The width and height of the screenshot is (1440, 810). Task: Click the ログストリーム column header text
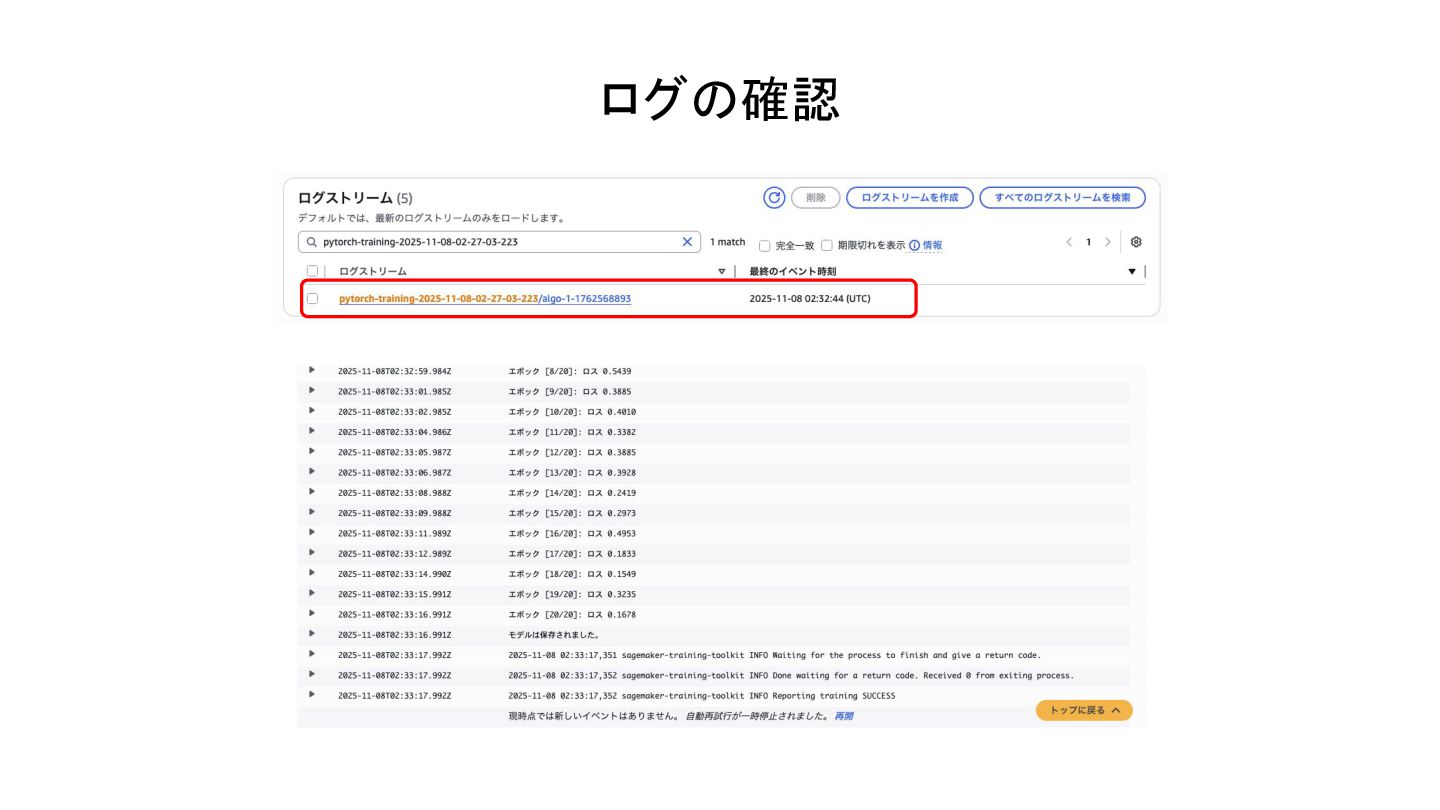pos(373,271)
